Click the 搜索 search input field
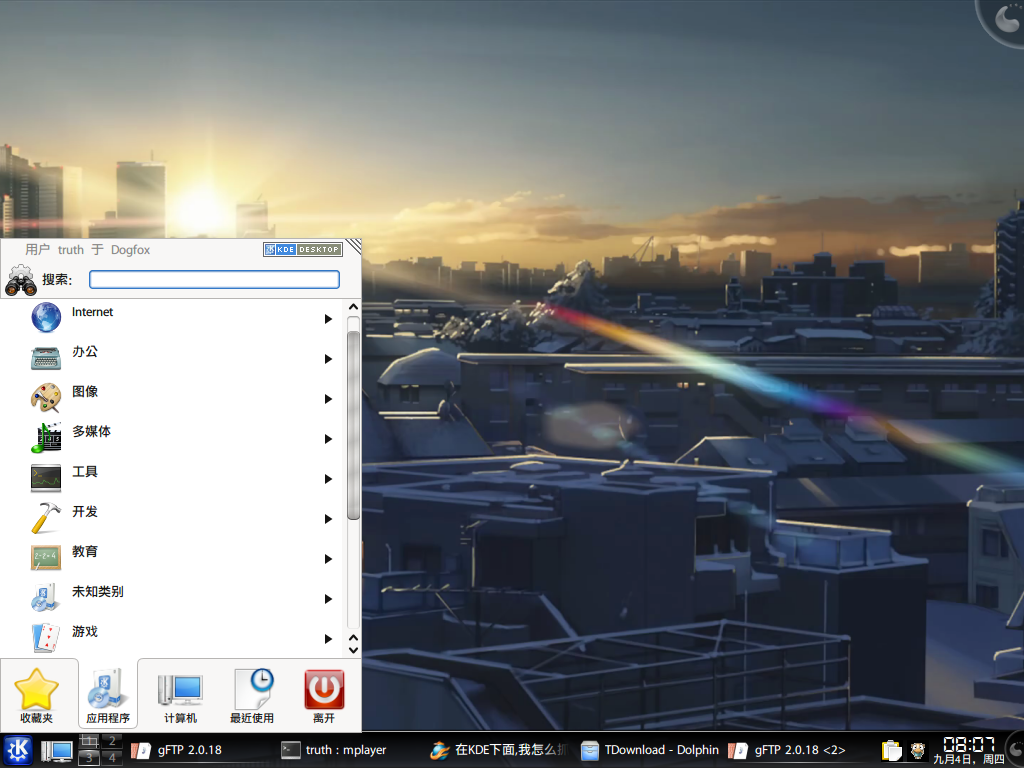Screen dimensions: 1024x768 [214, 280]
